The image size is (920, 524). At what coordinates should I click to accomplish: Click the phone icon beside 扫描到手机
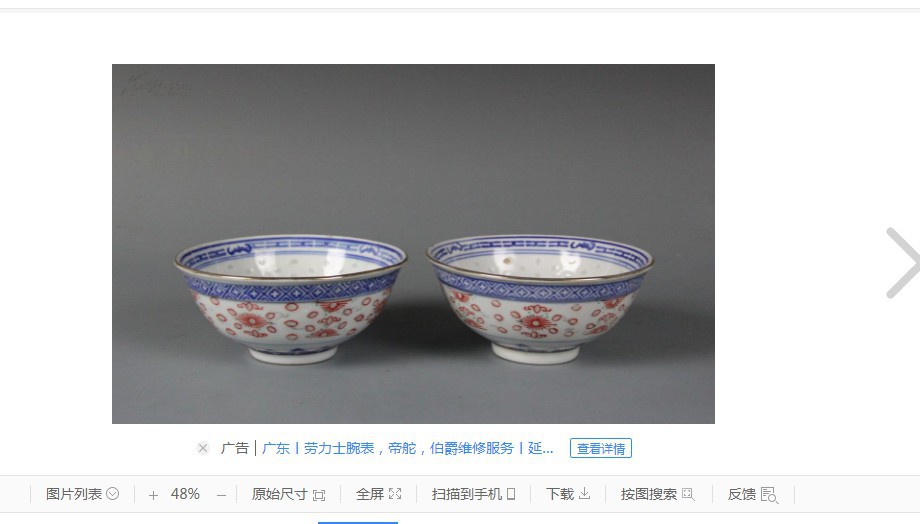pyautogui.click(x=511, y=494)
